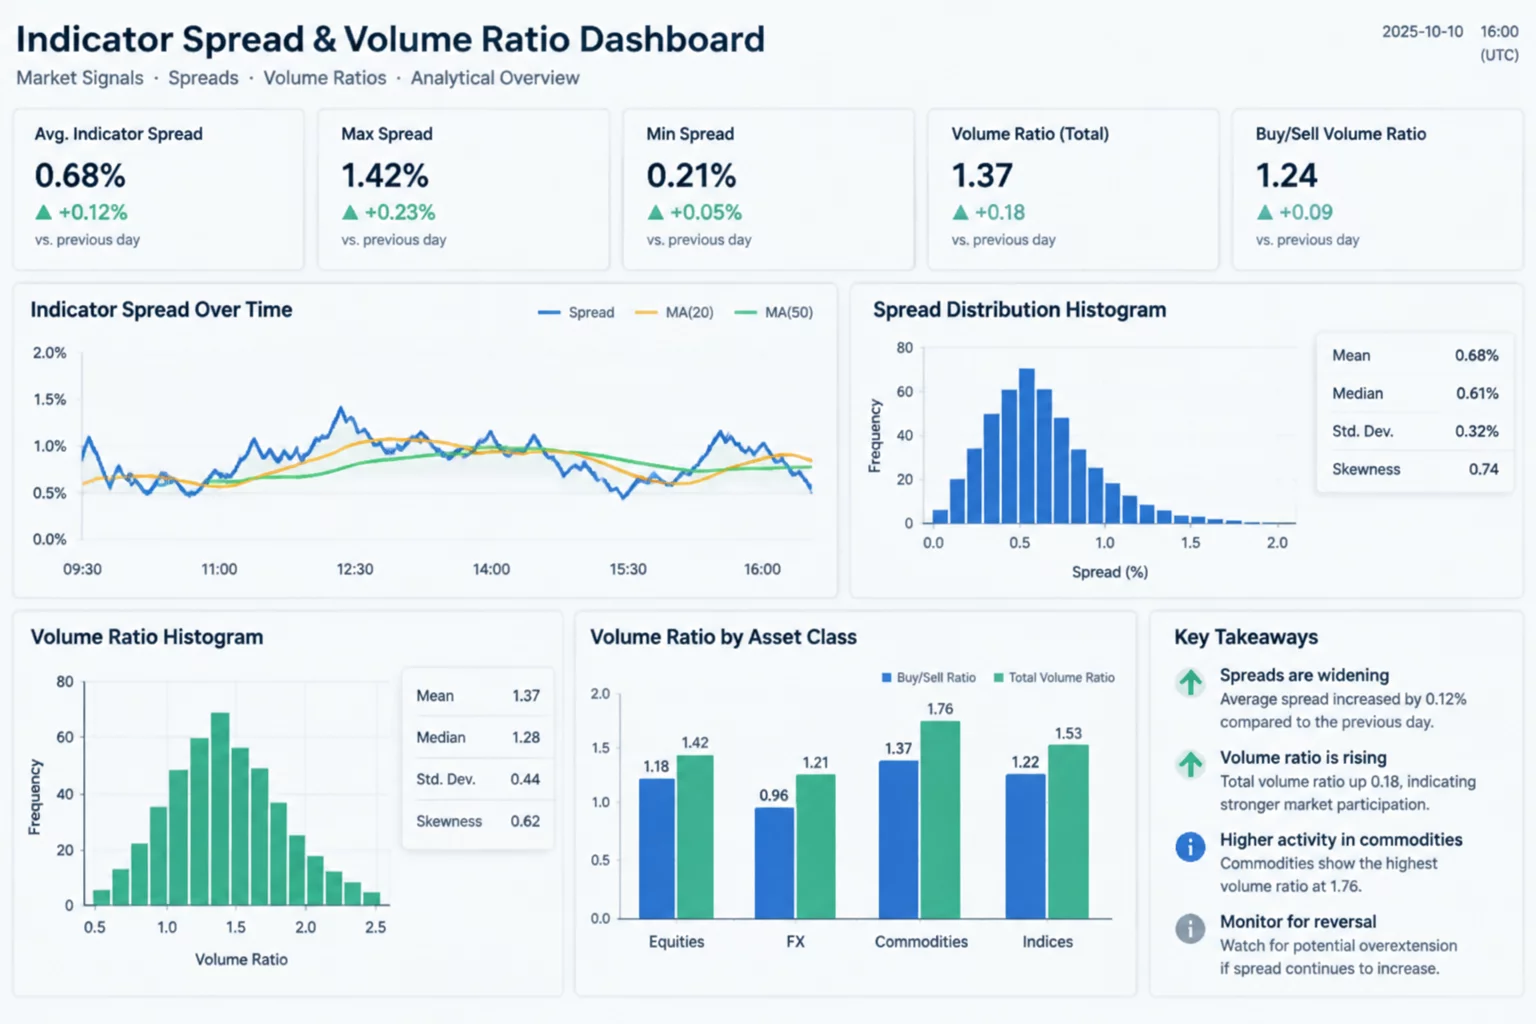Image resolution: width=1536 pixels, height=1024 pixels.
Task: Toggle Total Volume Ratio legend entry
Action: [x=1054, y=677]
